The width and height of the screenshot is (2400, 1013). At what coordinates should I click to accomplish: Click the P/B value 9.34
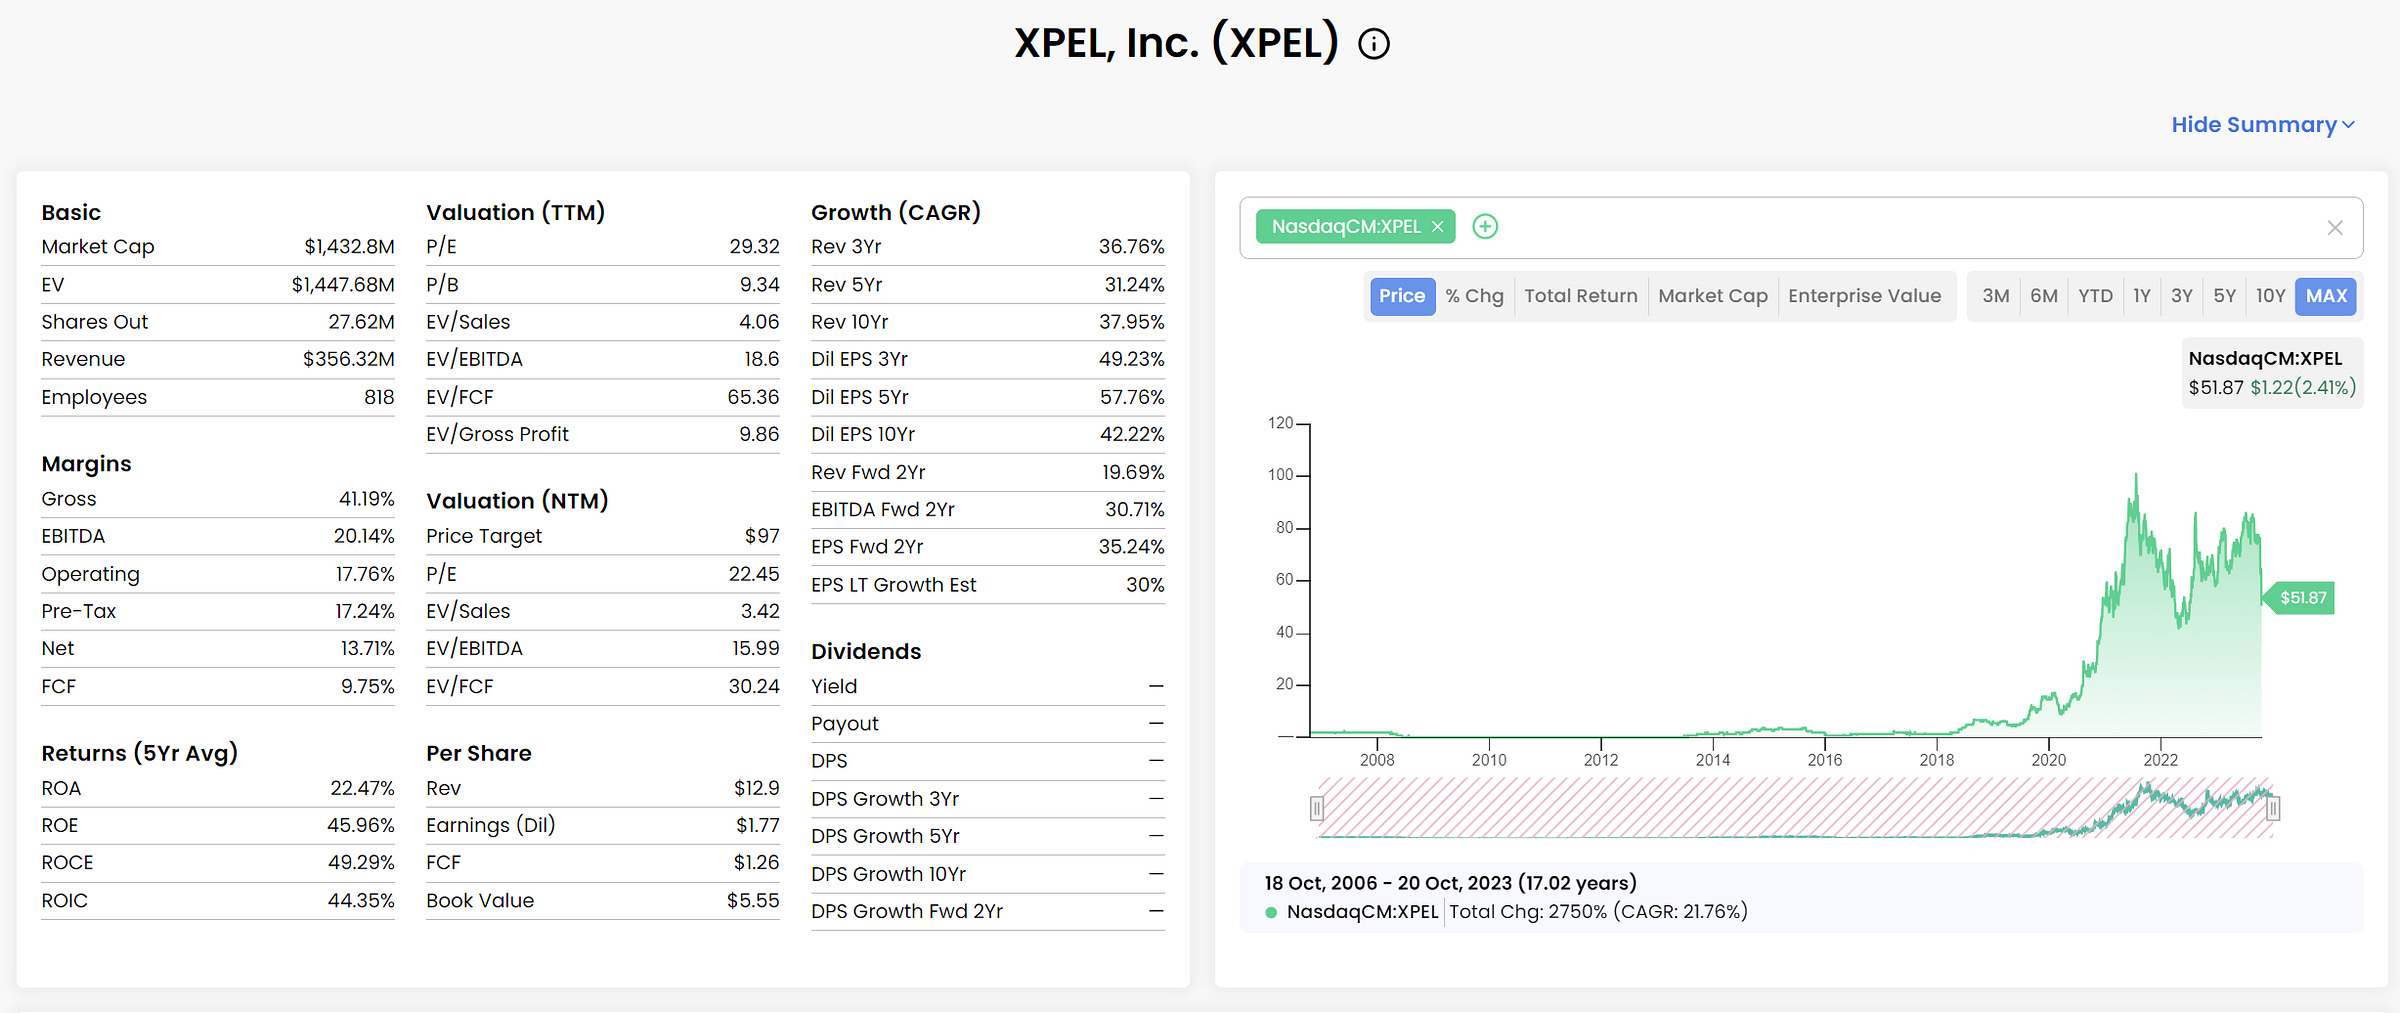click(759, 285)
